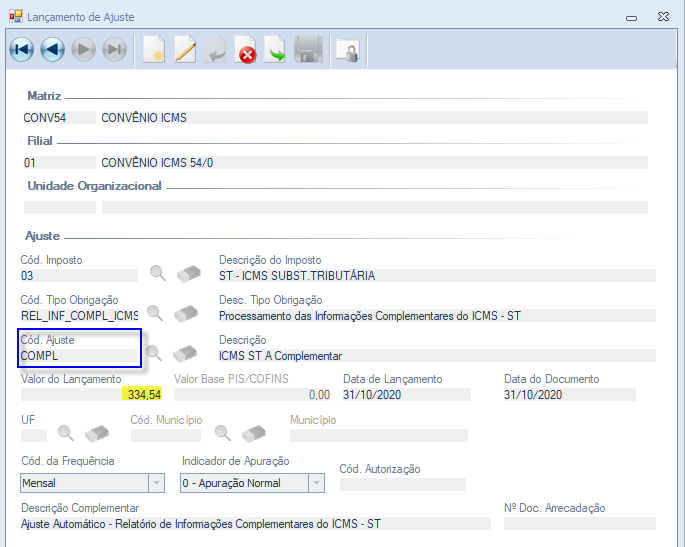Image resolution: width=685 pixels, height=547 pixels.
Task: Click Filial code 01
Action: coord(59,163)
